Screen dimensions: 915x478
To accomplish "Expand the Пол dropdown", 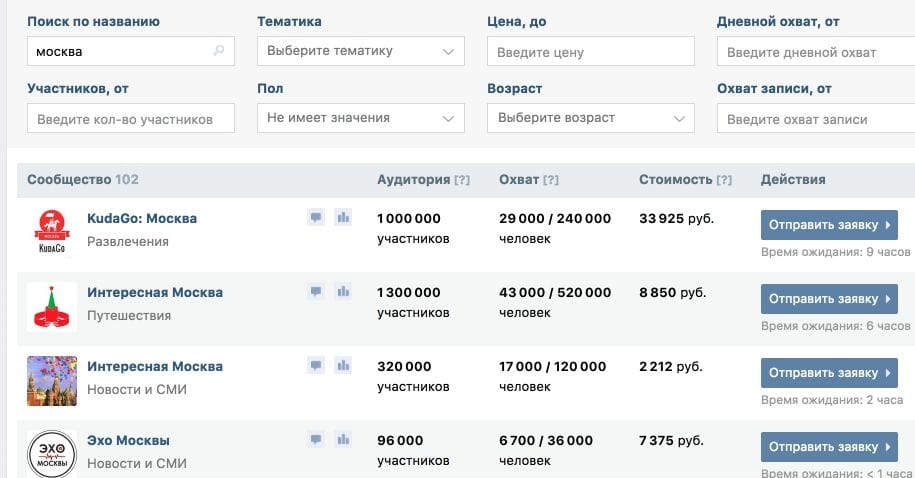I will pyautogui.click(x=361, y=118).
